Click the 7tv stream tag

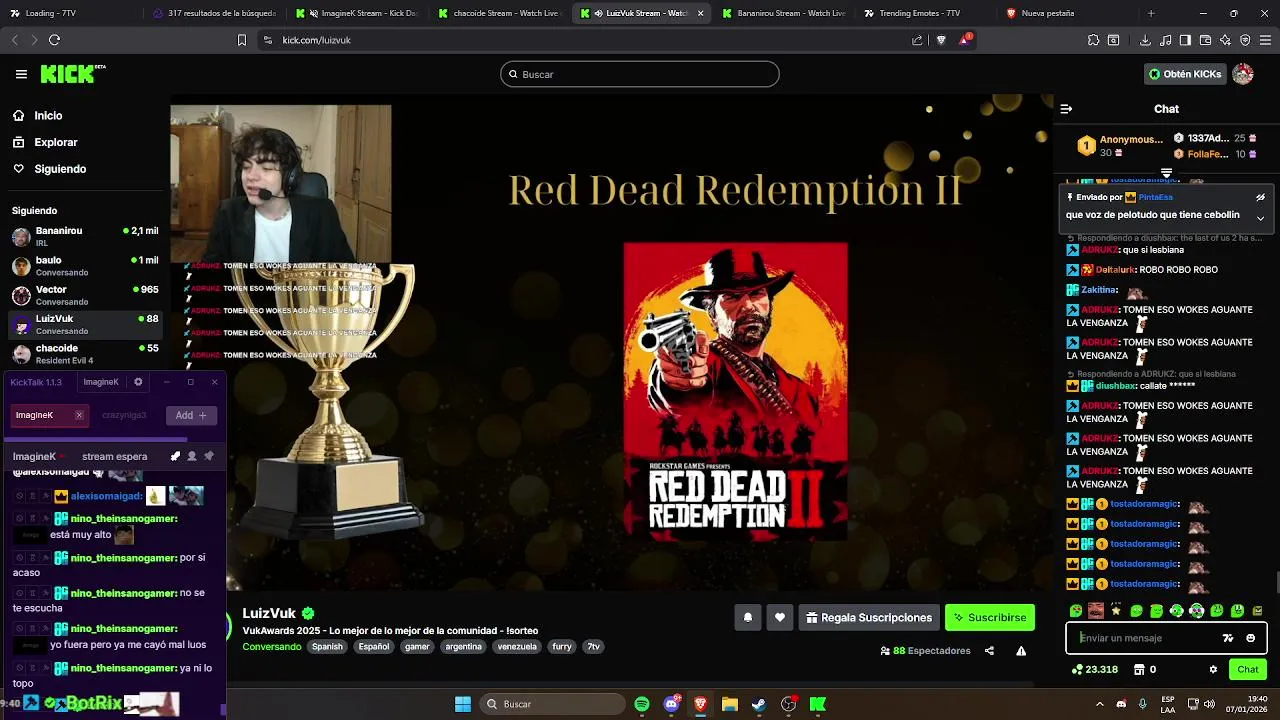click(593, 647)
